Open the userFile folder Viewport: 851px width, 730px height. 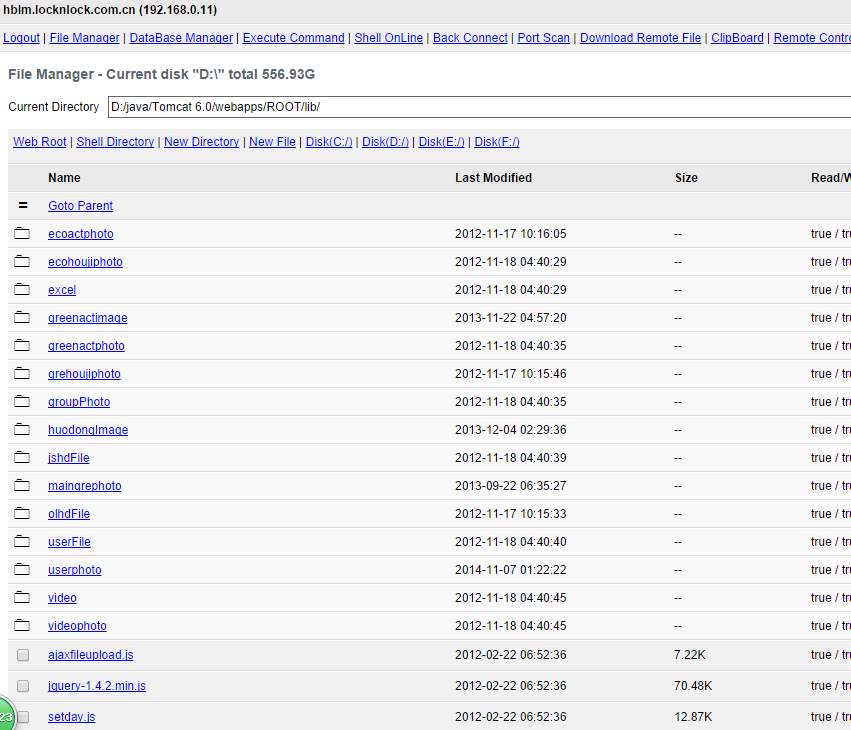69,542
